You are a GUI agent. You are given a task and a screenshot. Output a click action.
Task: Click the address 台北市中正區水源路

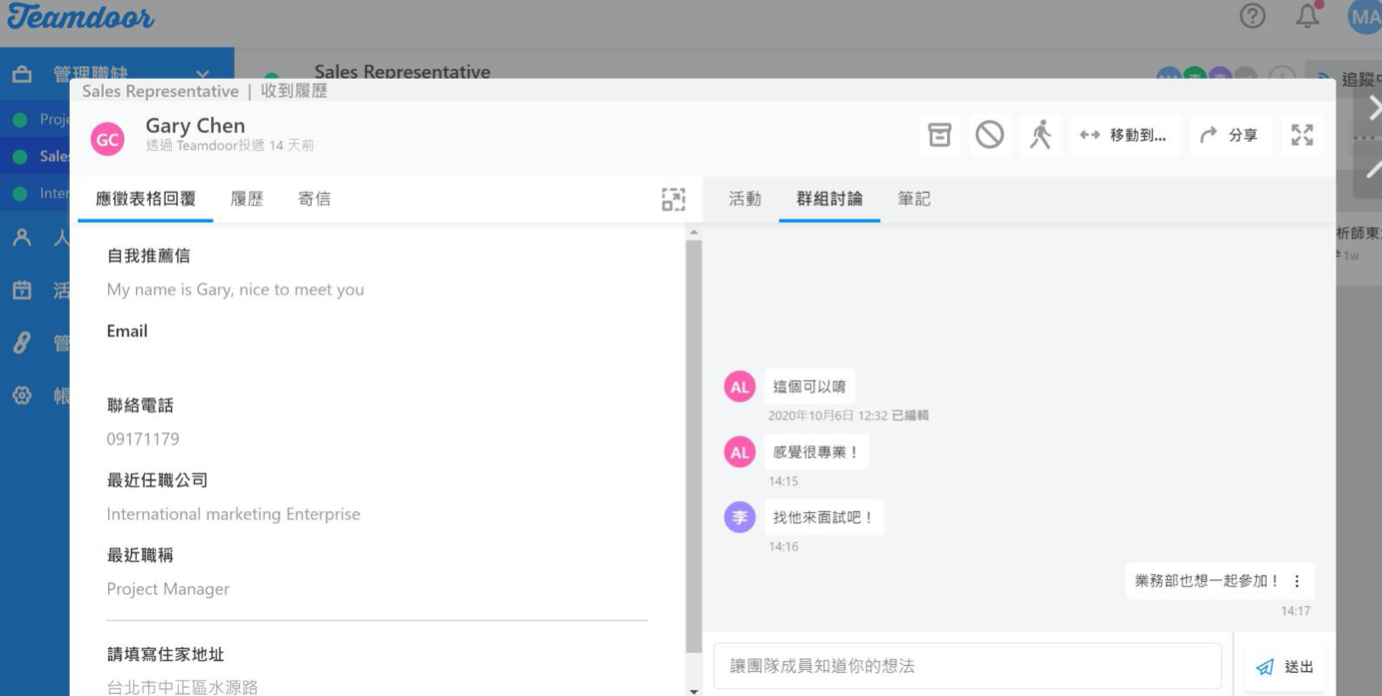[x=182, y=687]
